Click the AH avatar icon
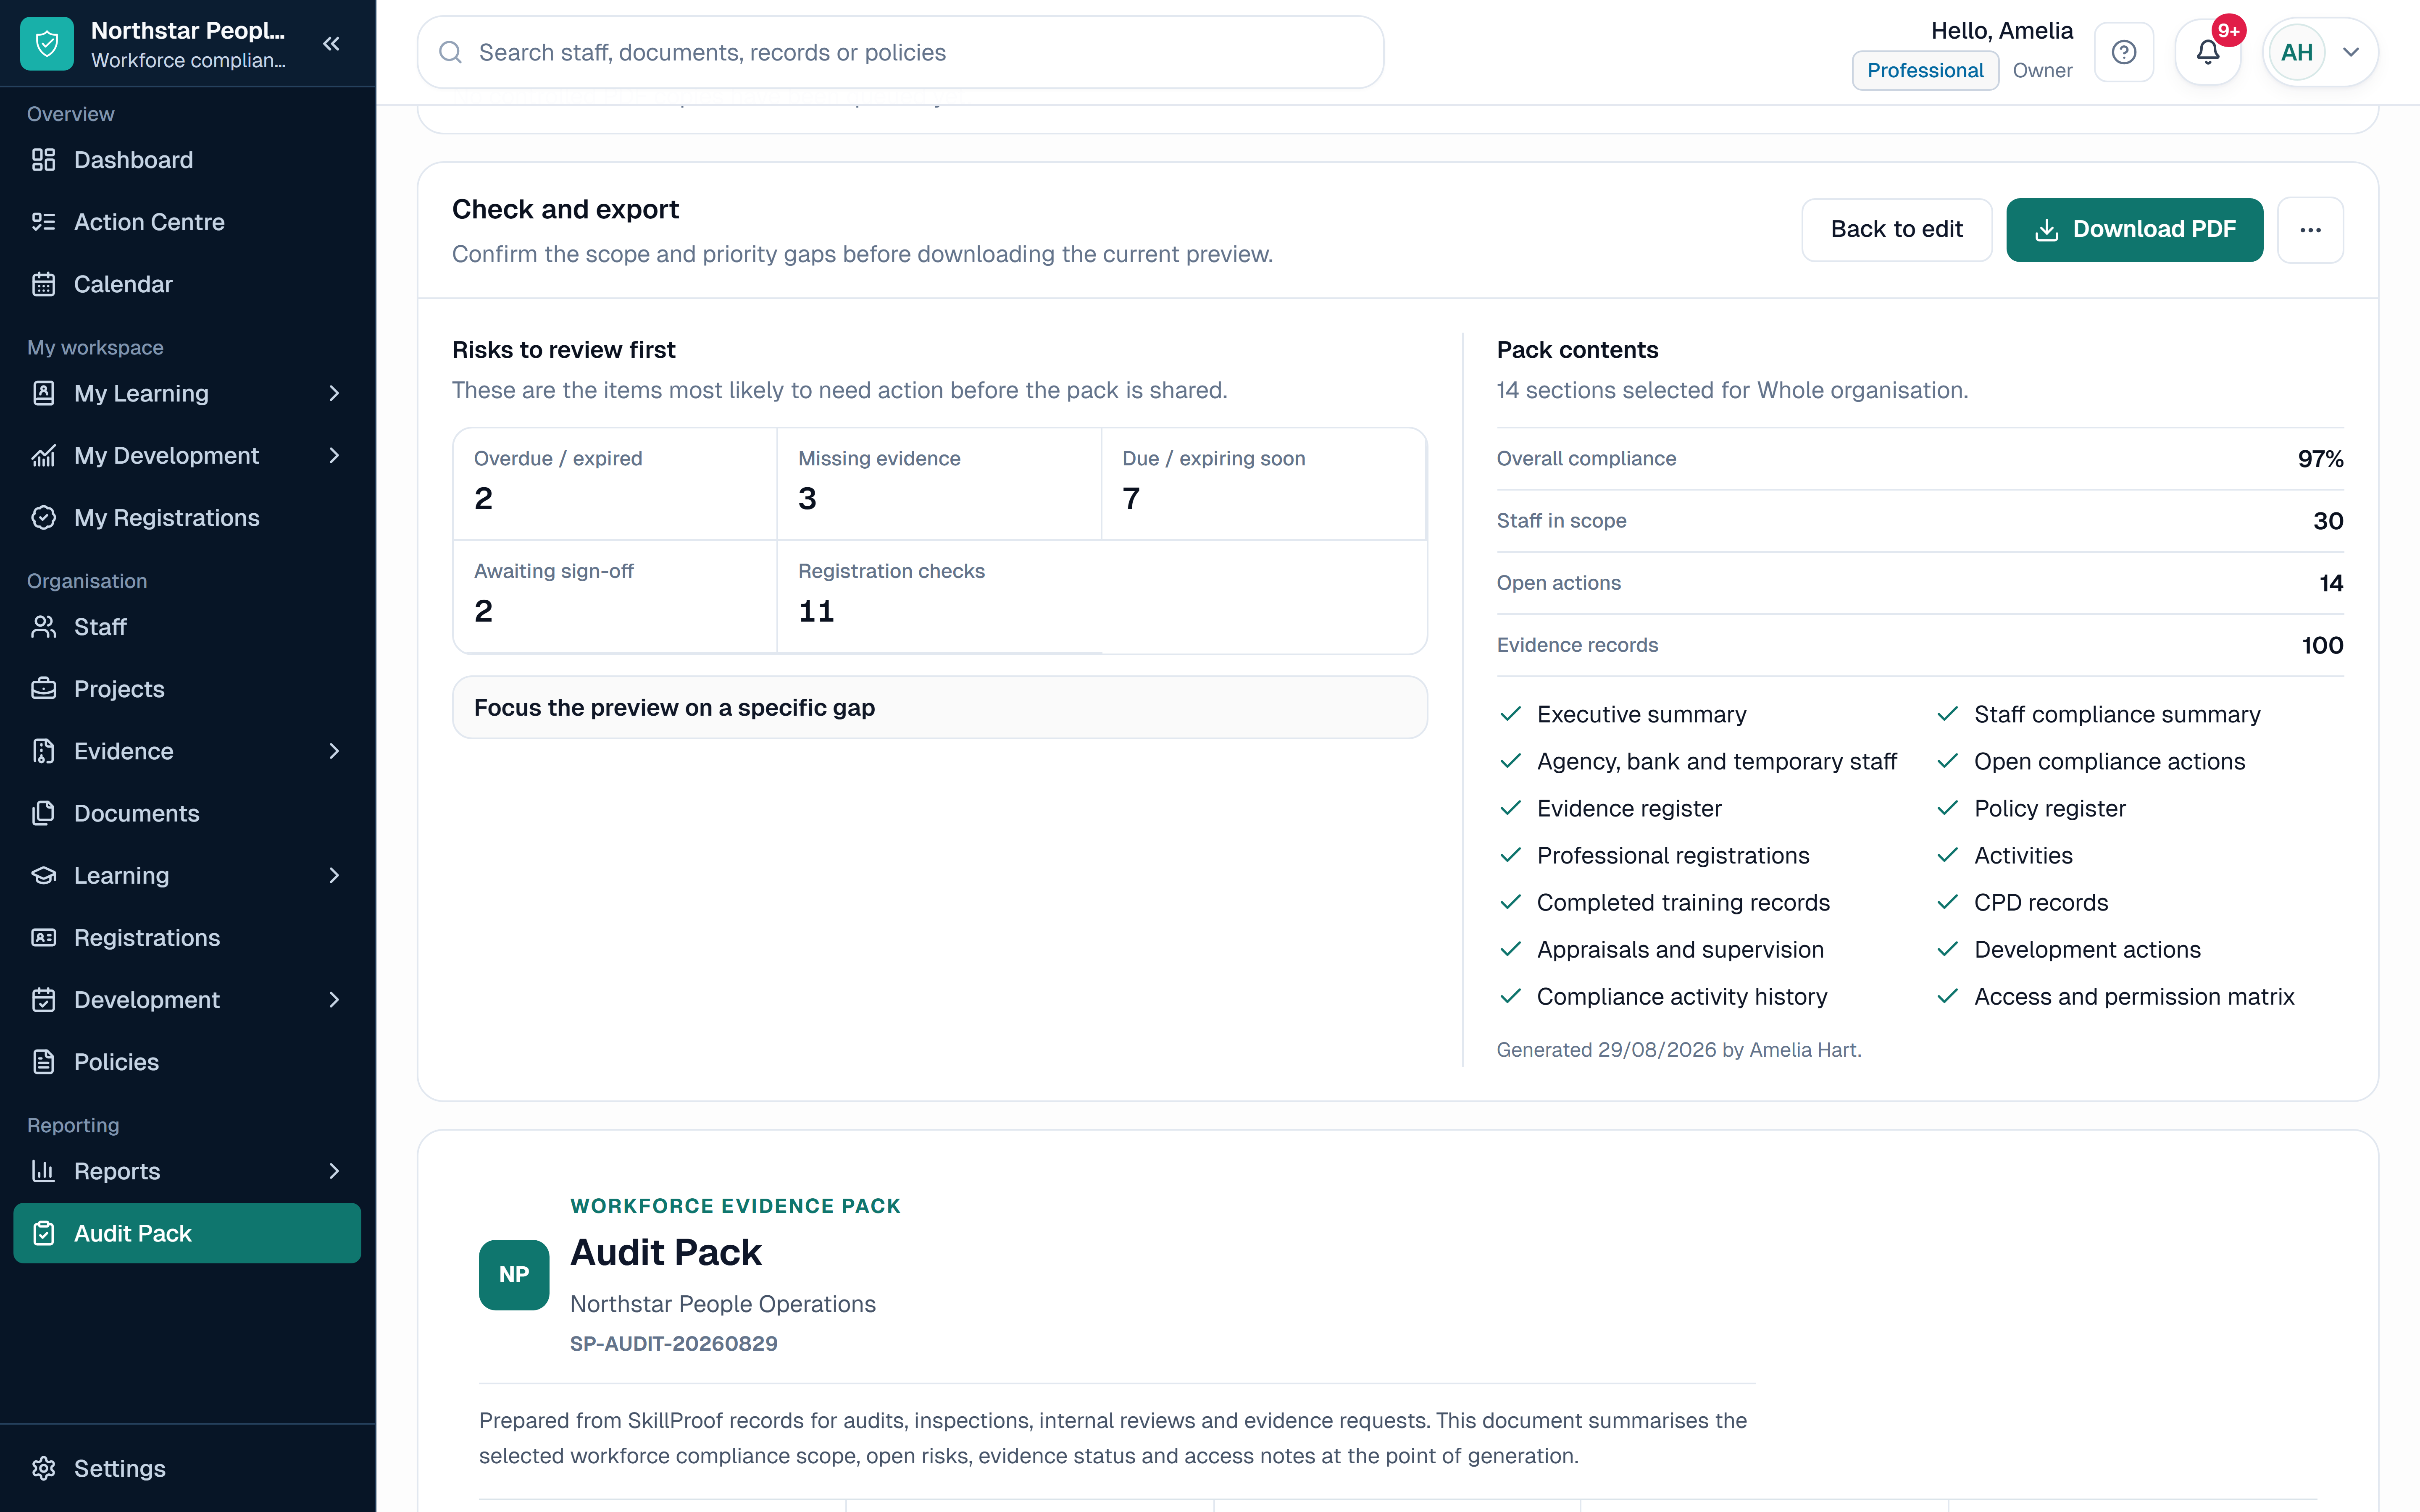Viewport: 2420px width, 1512px height. pos(2296,52)
